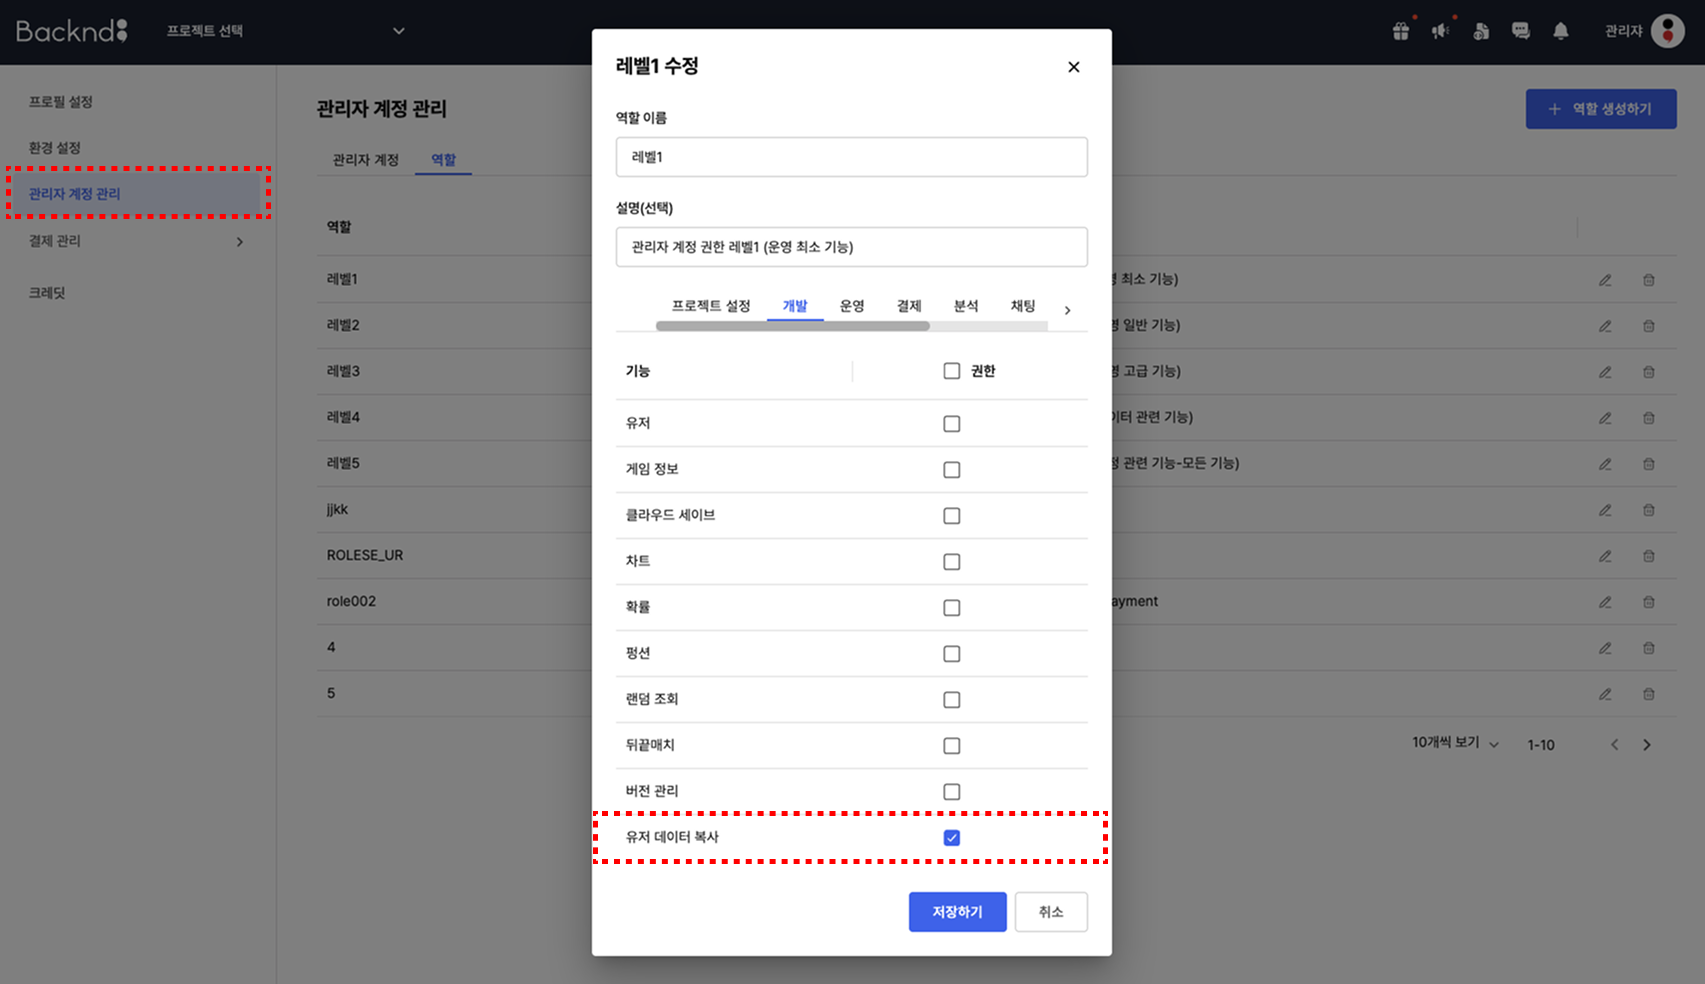Click the notifications bell icon
Viewport: 1705px width, 984px height.
pyautogui.click(x=1561, y=31)
